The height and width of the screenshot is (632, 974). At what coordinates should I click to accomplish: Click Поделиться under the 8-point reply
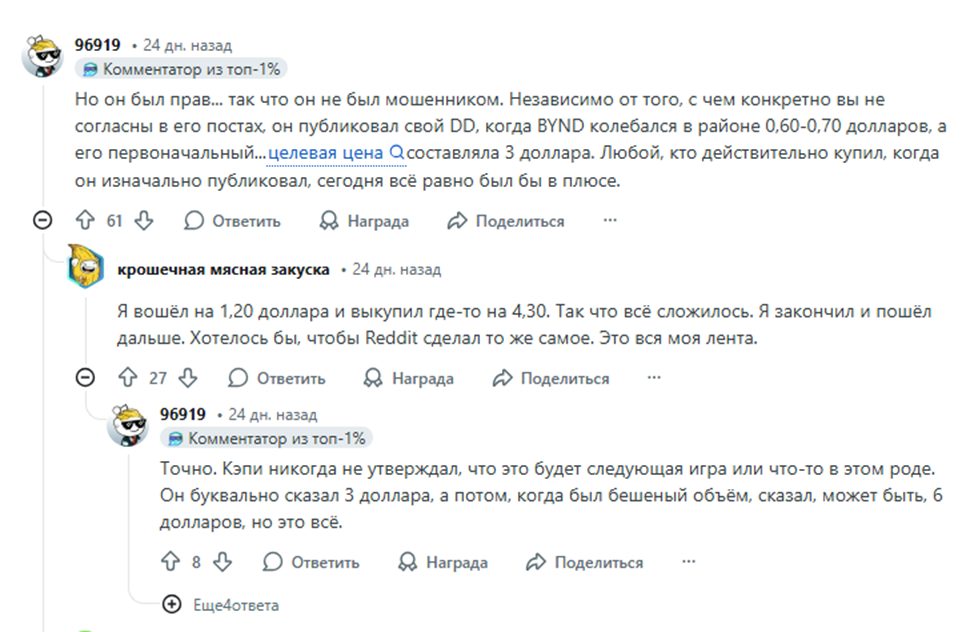tap(585, 562)
